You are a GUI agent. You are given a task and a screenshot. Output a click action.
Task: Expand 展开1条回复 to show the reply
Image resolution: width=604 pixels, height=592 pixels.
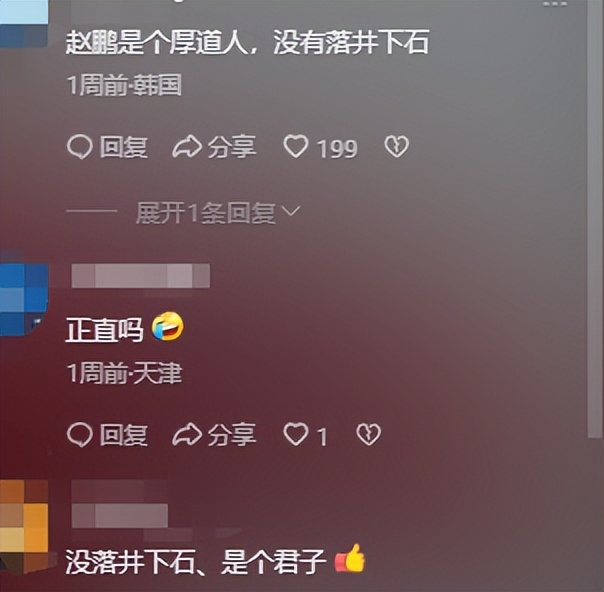pyautogui.click(x=218, y=213)
